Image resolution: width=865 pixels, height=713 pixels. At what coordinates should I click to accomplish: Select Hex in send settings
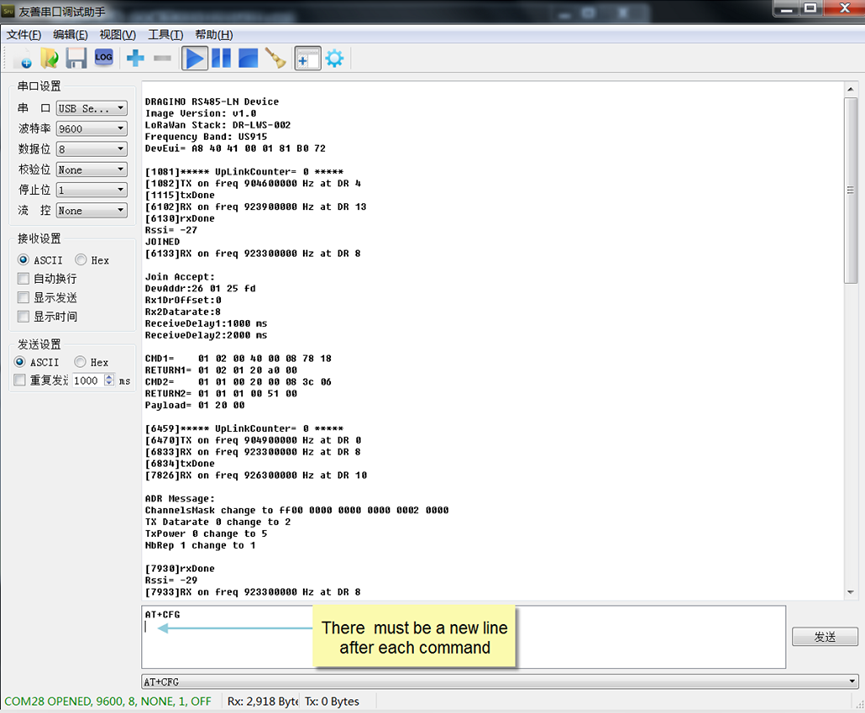tap(81, 361)
